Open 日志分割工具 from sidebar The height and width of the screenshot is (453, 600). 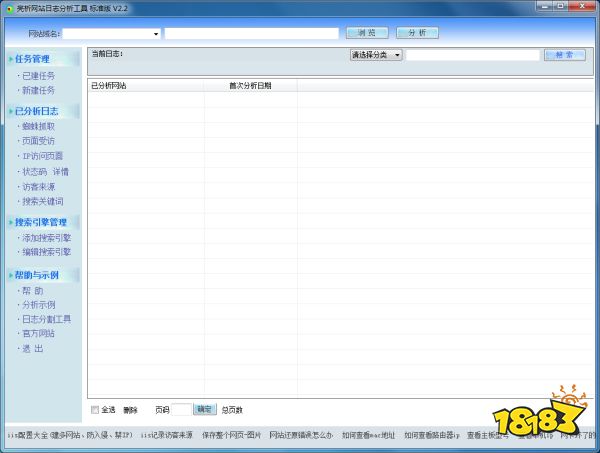46,319
